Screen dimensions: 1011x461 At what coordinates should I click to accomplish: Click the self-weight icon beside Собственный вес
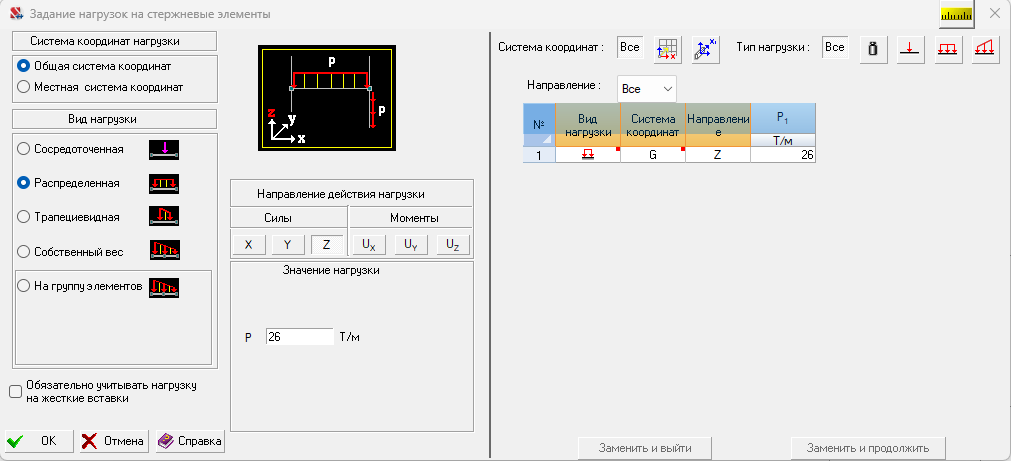[x=164, y=250]
